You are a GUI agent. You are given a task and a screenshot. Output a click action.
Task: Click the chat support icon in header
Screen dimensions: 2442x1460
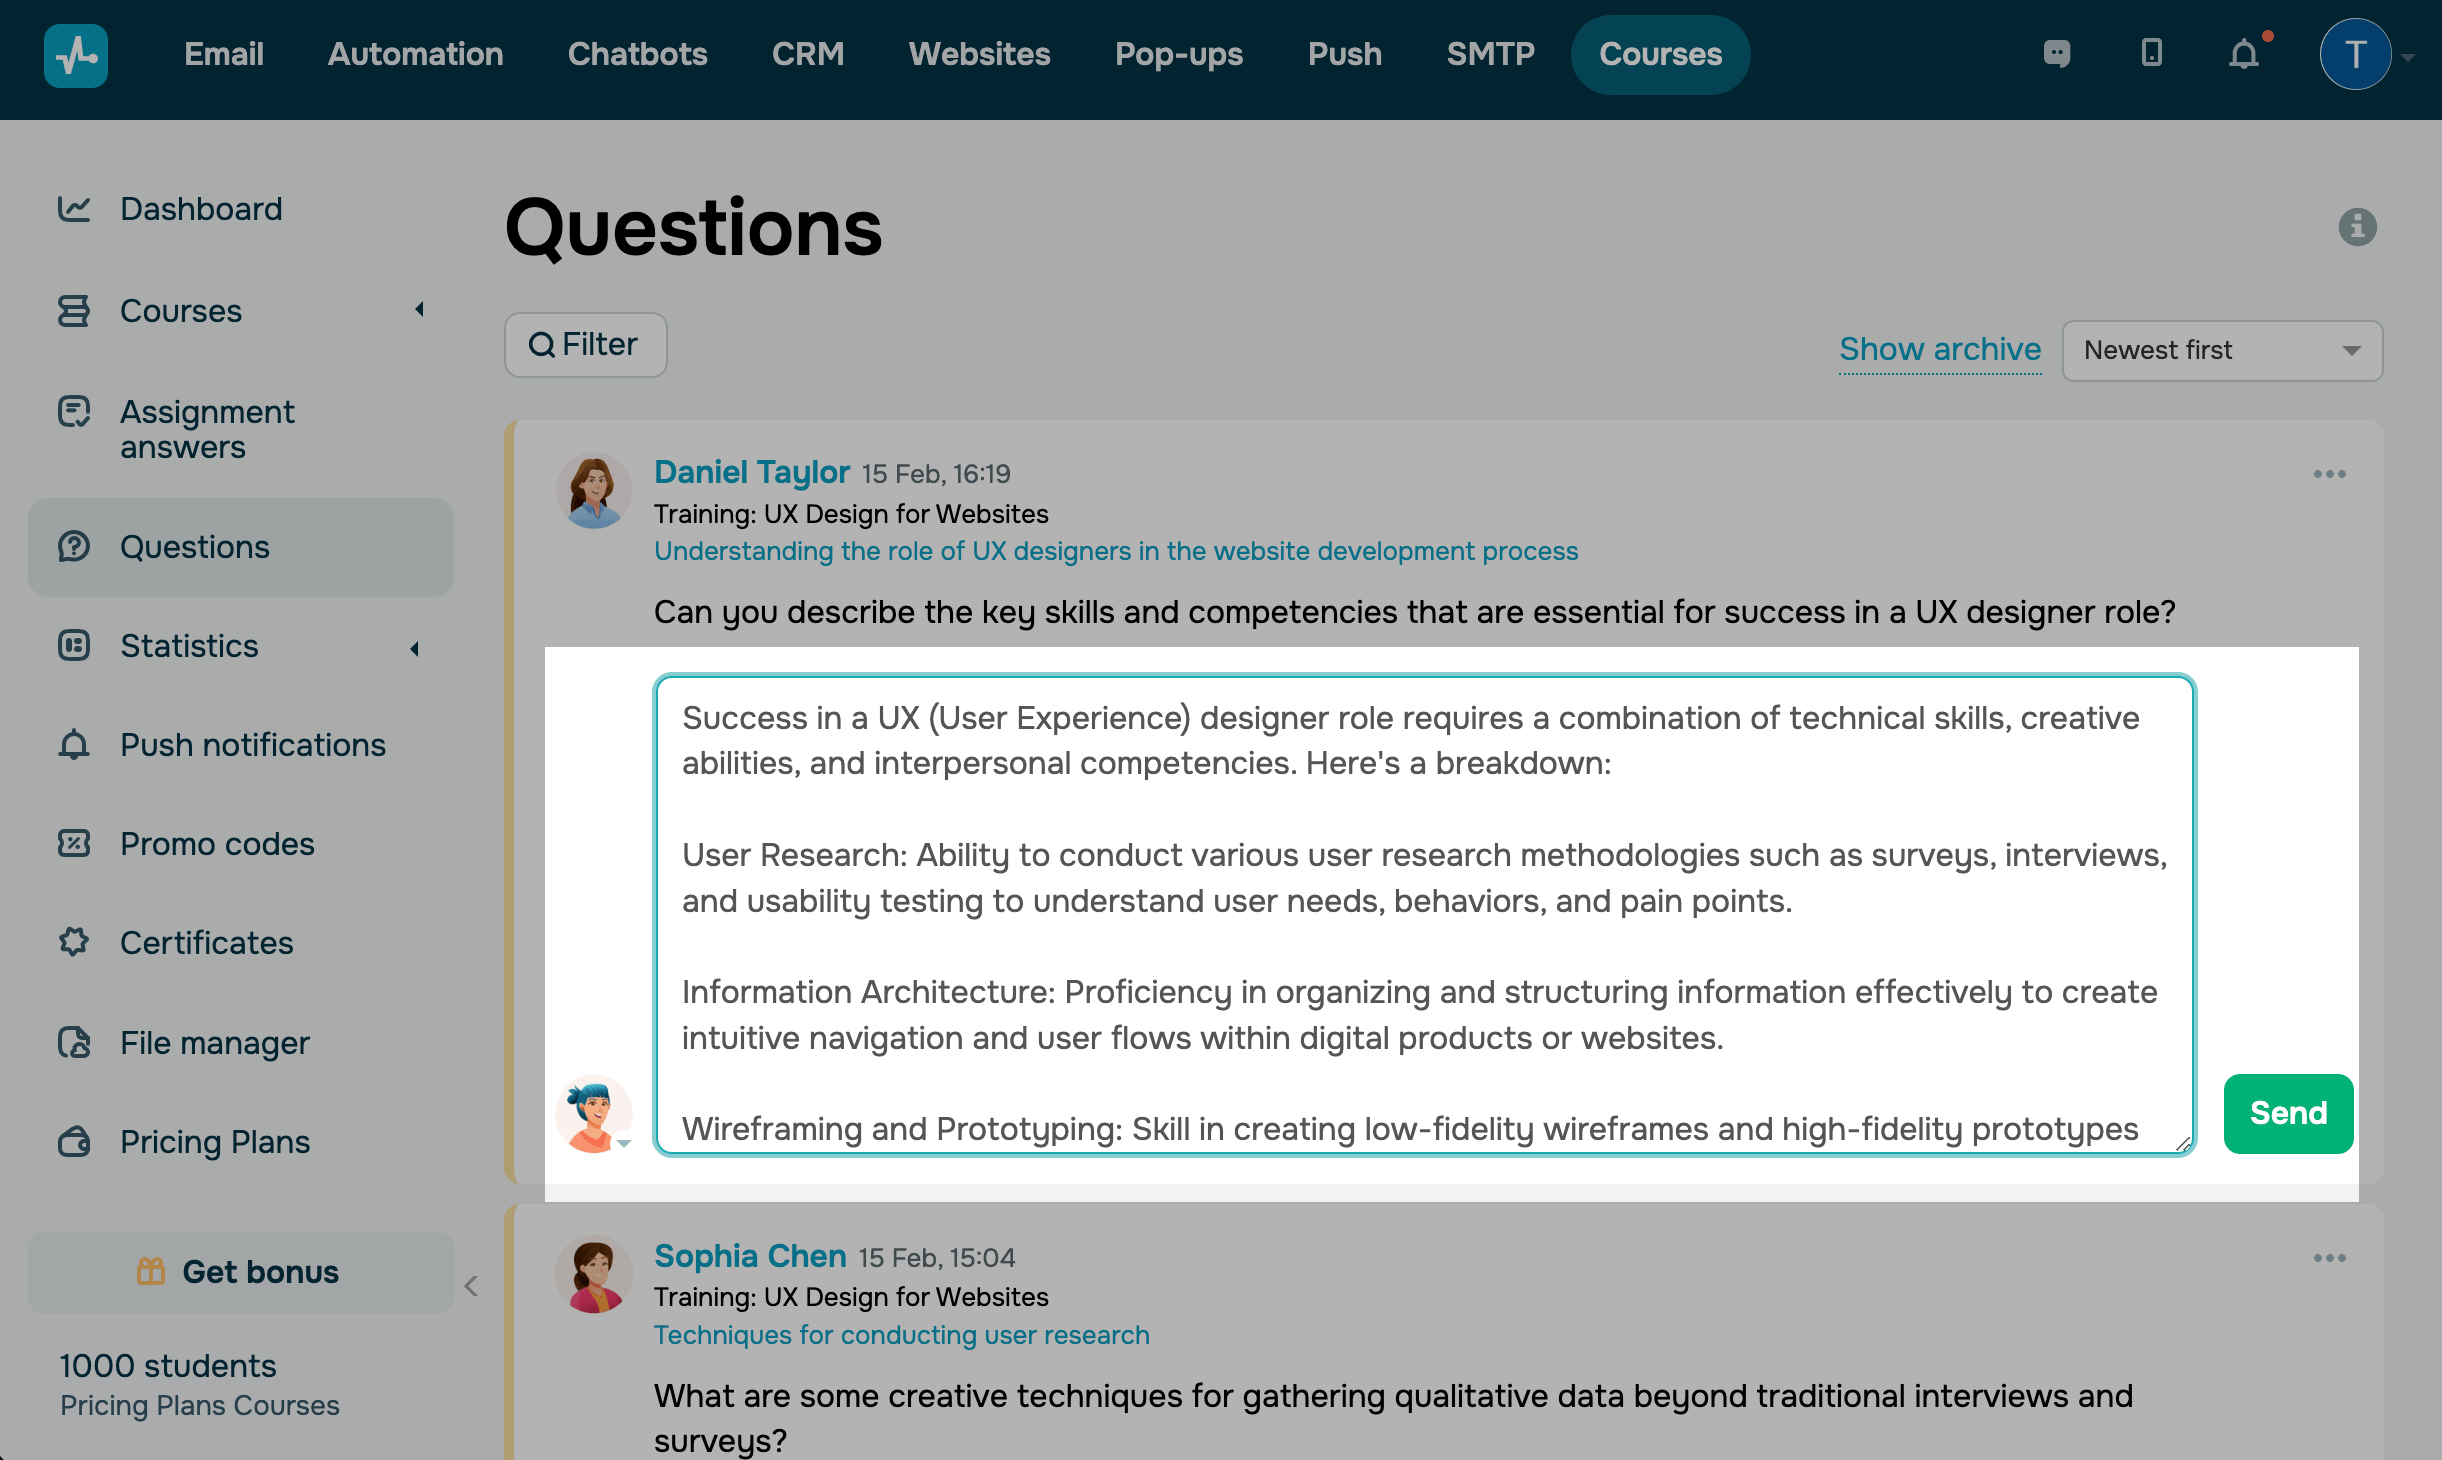tap(2056, 54)
